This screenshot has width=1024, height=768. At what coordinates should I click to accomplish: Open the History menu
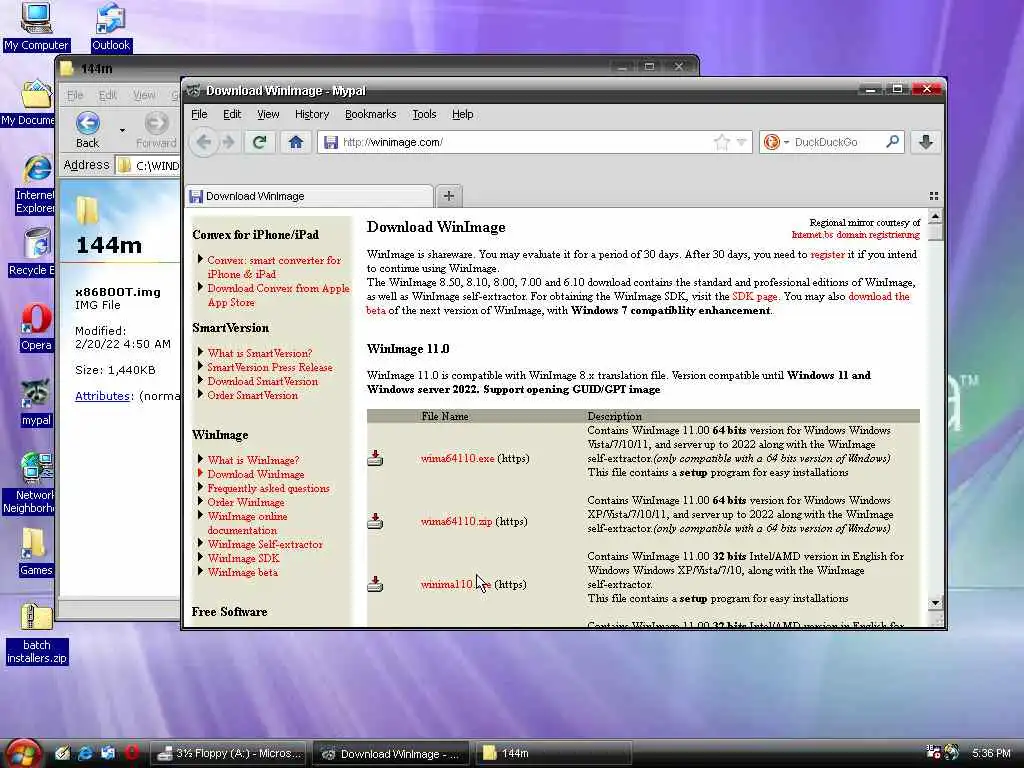(x=312, y=114)
